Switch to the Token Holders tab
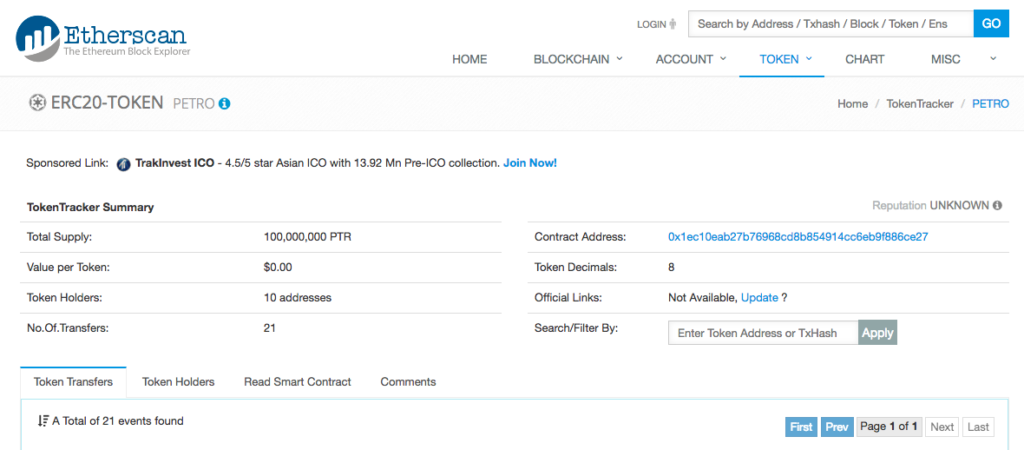This screenshot has width=1024, height=450. coord(178,382)
